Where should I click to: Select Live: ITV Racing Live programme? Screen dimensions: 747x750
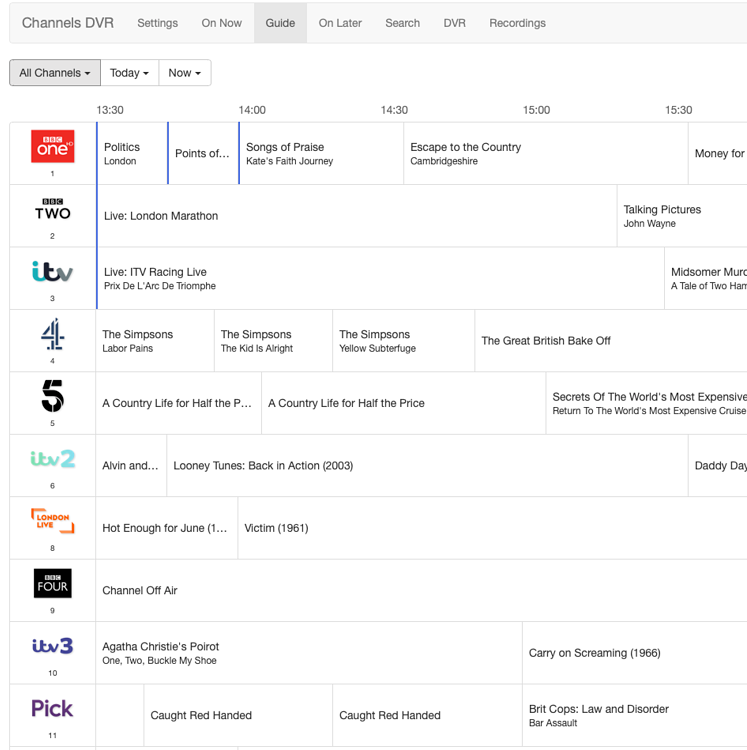pos(381,278)
